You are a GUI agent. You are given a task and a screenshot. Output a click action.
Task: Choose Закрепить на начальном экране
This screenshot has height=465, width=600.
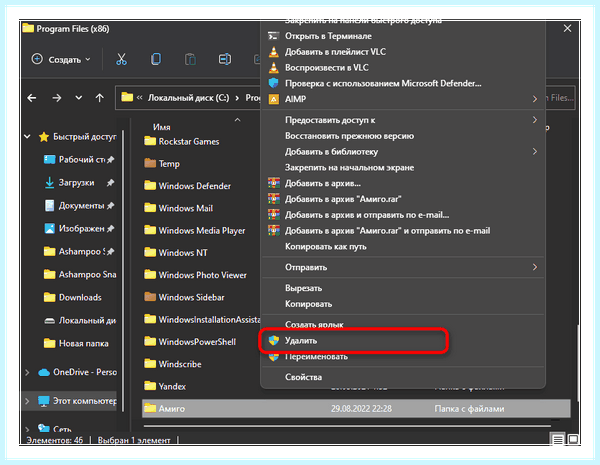click(x=403, y=167)
